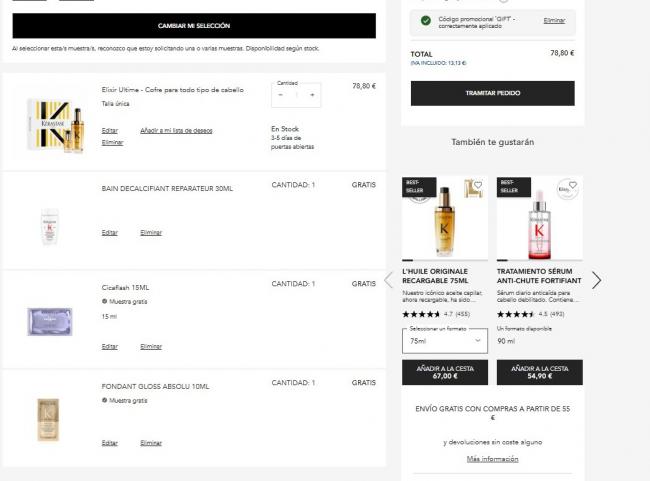Image resolution: width=650 pixels, height=481 pixels.
Task: Click Tramitar pedido checkout button
Action: tap(492, 93)
